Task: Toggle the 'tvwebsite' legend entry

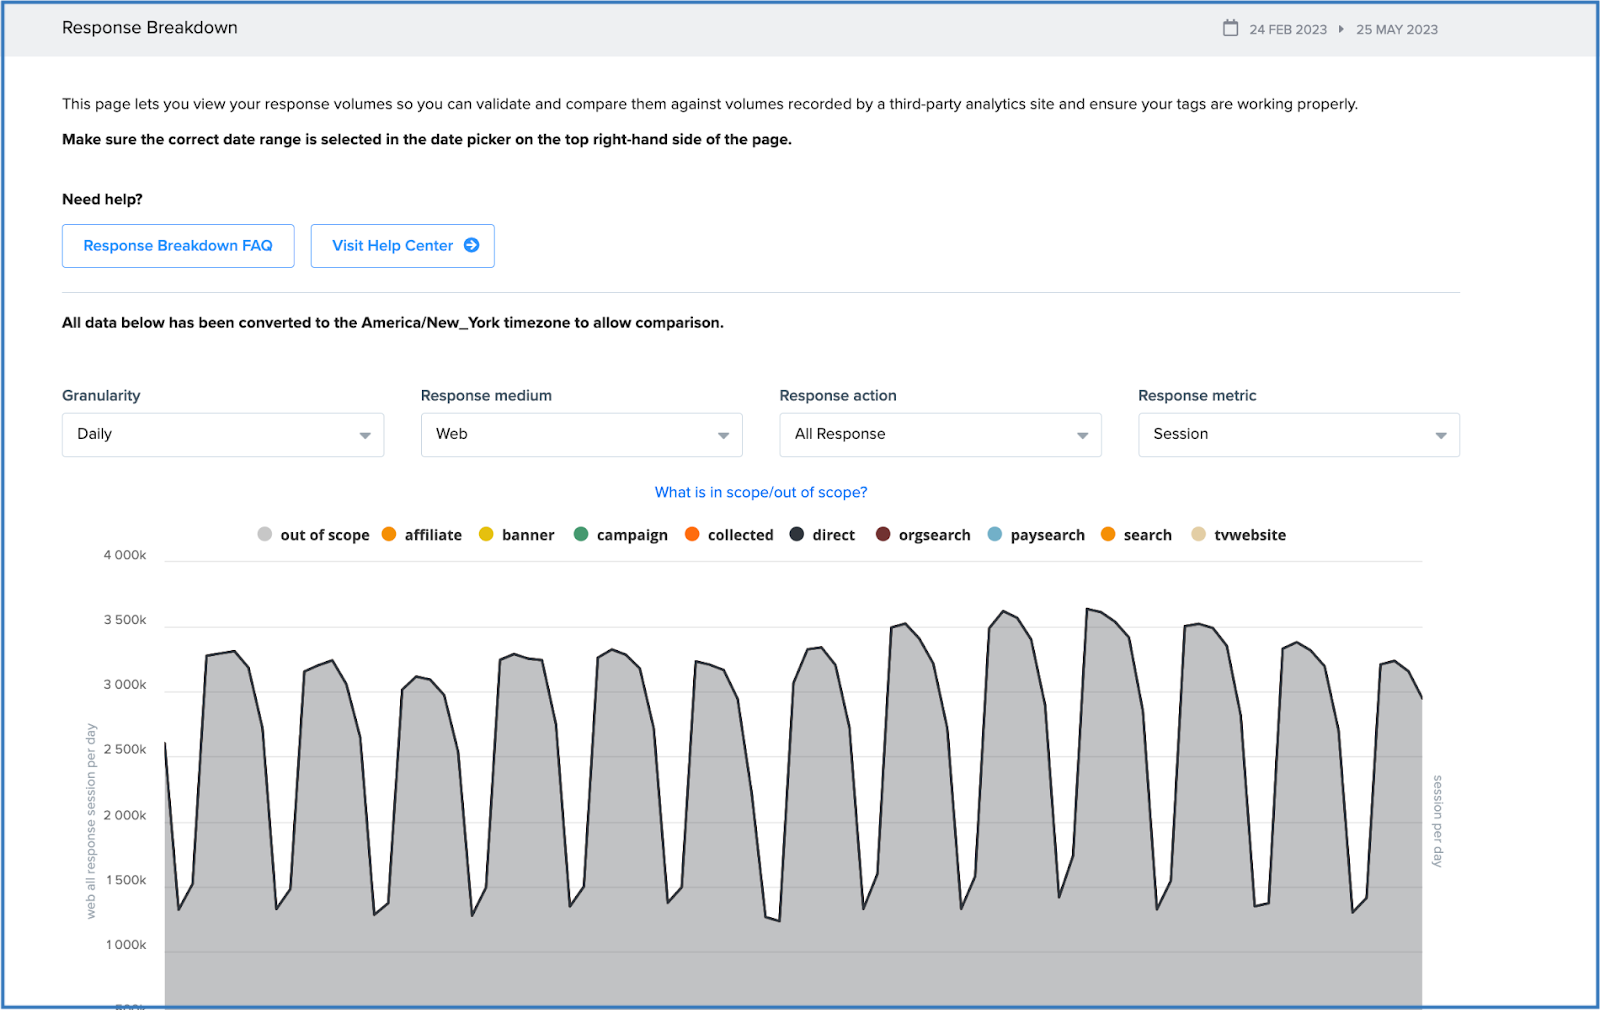Action: [x=1198, y=534]
